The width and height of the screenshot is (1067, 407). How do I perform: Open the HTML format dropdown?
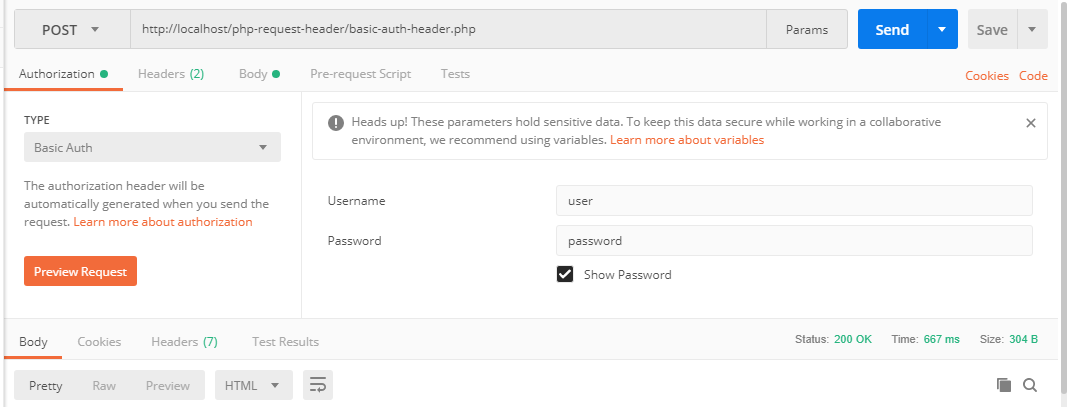(253, 385)
